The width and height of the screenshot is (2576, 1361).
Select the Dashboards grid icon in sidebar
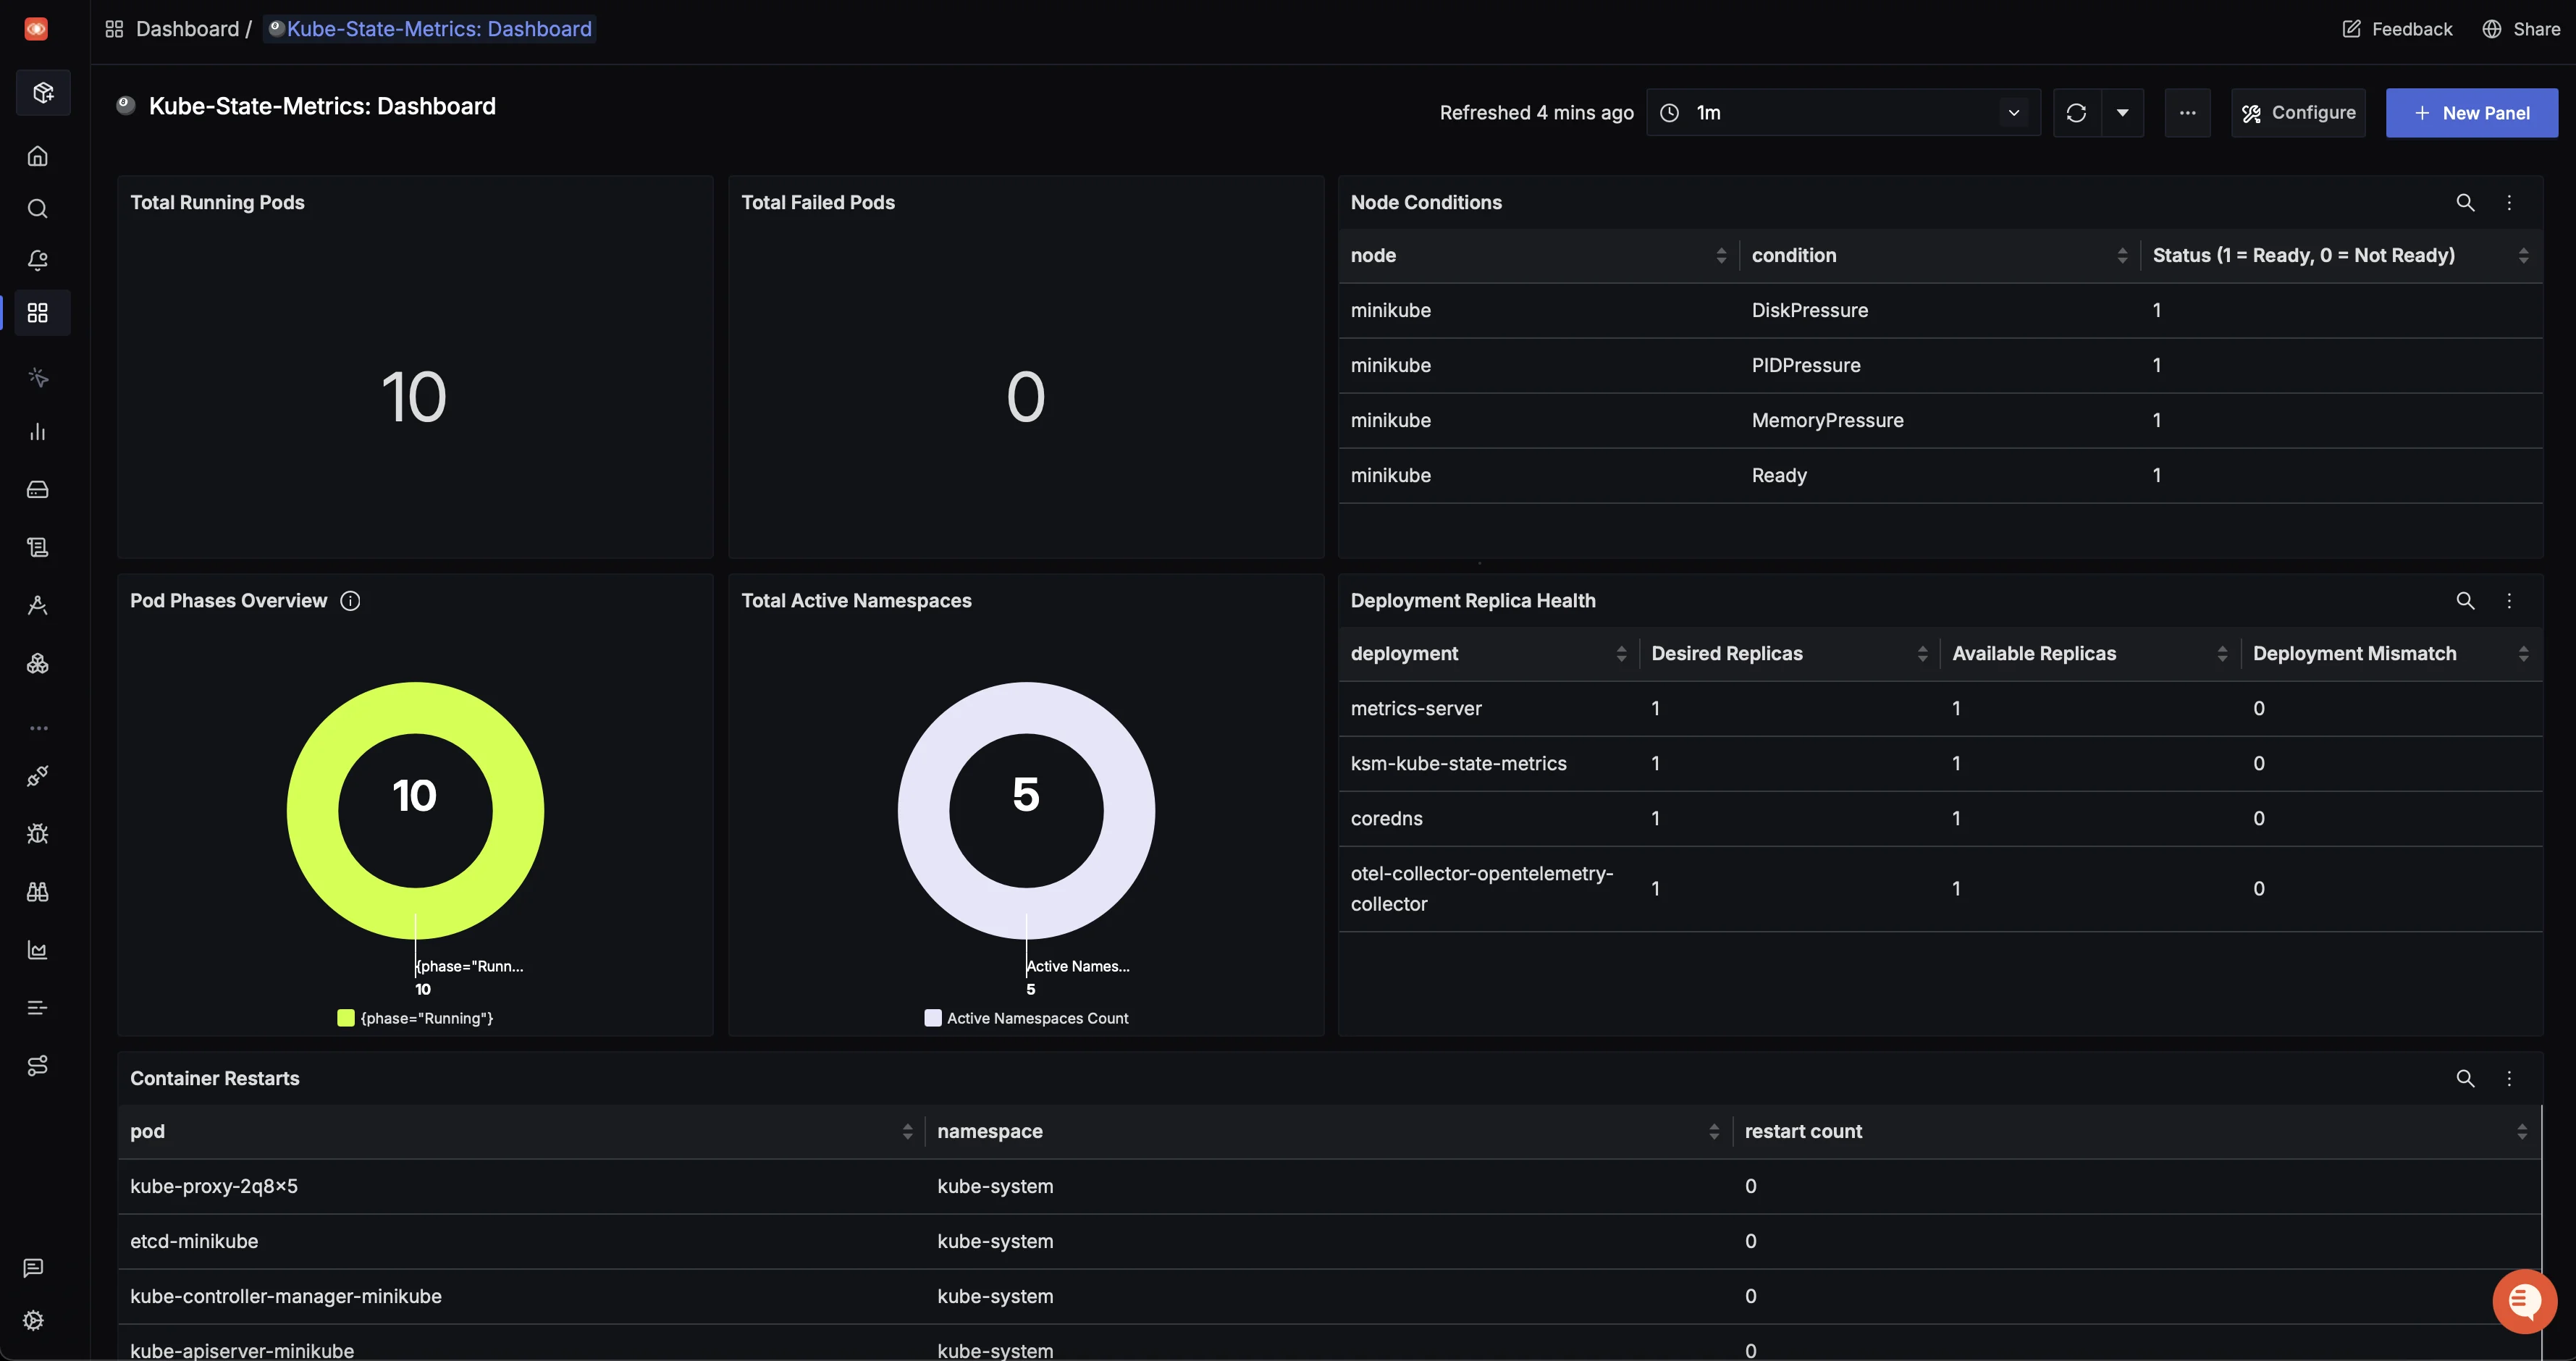click(38, 312)
